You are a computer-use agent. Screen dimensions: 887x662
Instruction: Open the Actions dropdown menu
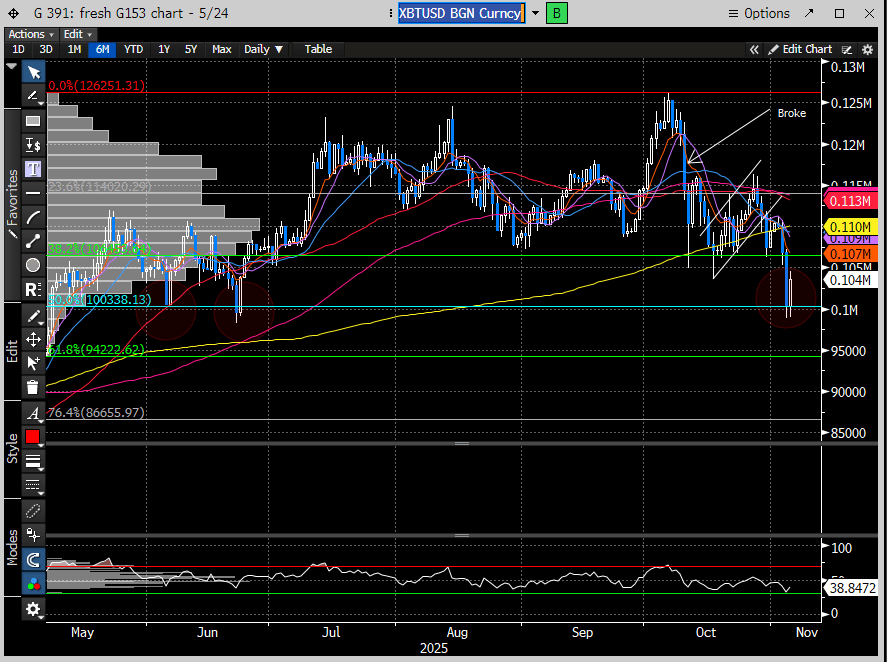pyautogui.click(x=30, y=34)
